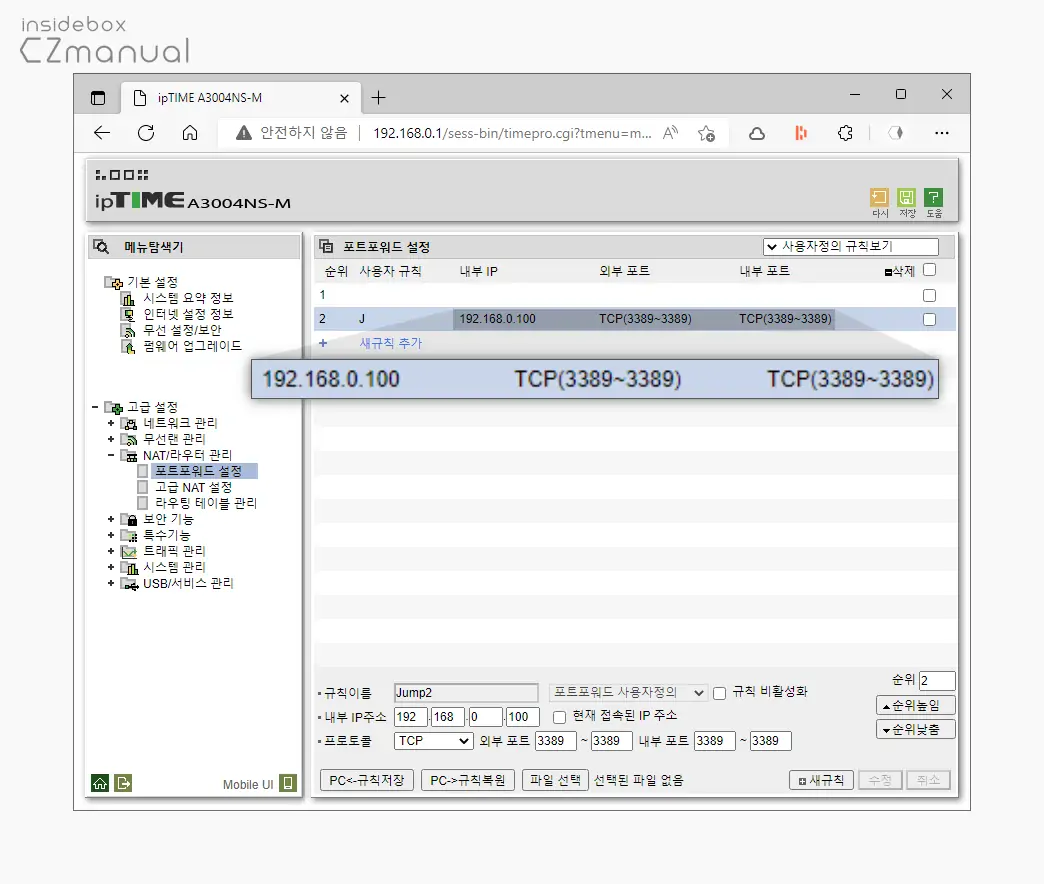Click the browser address bar URL
This screenshot has height=884, width=1044.
click(x=512, y=133)
